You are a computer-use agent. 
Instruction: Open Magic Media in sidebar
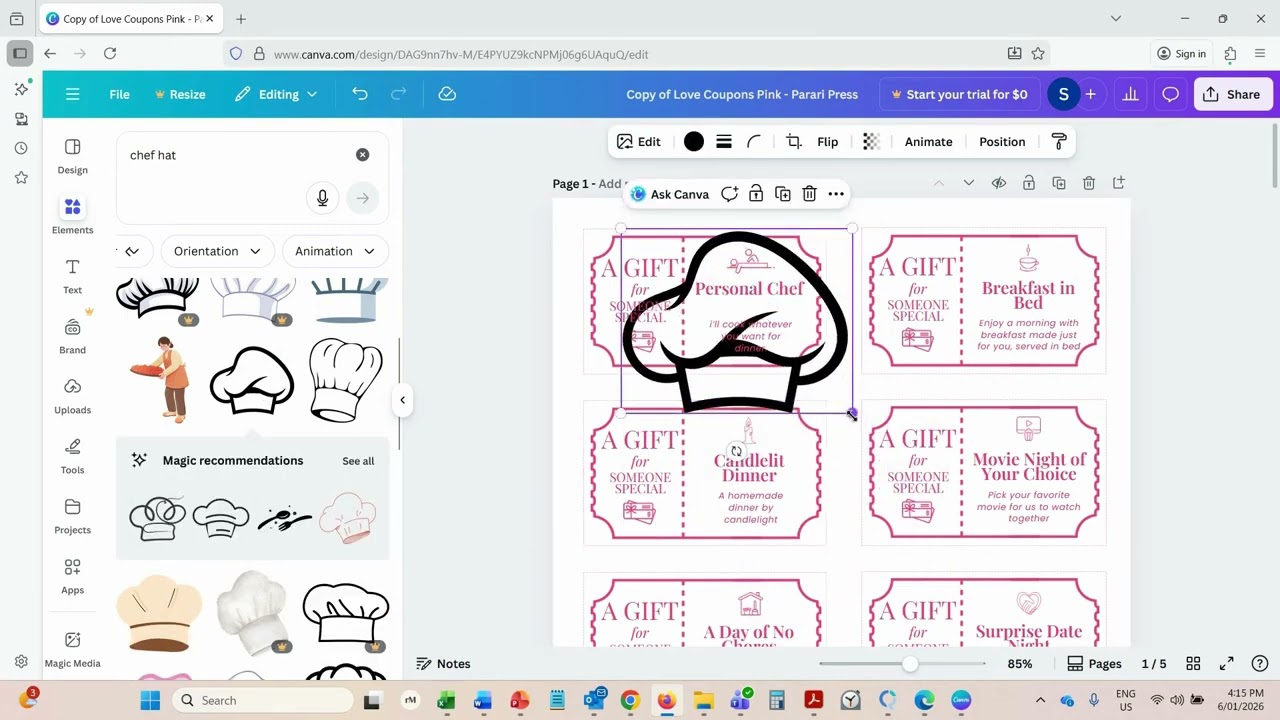pos(72,648)
